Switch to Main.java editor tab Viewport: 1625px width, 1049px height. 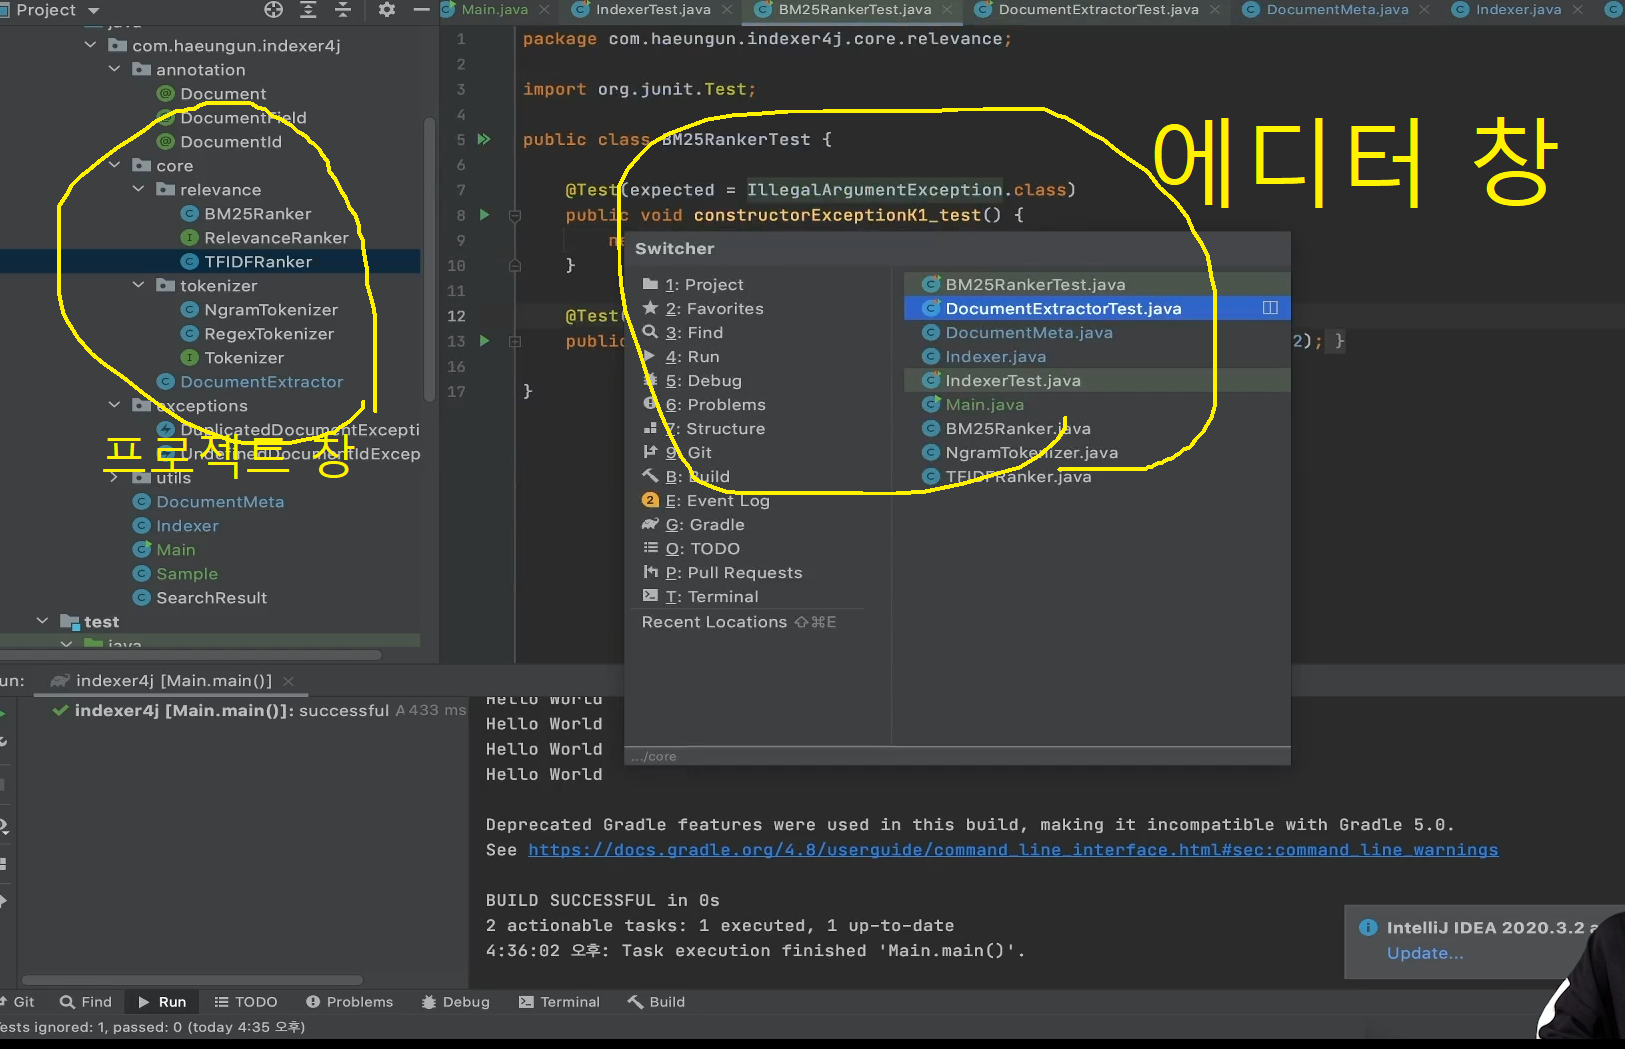click(x=494, y=9)
